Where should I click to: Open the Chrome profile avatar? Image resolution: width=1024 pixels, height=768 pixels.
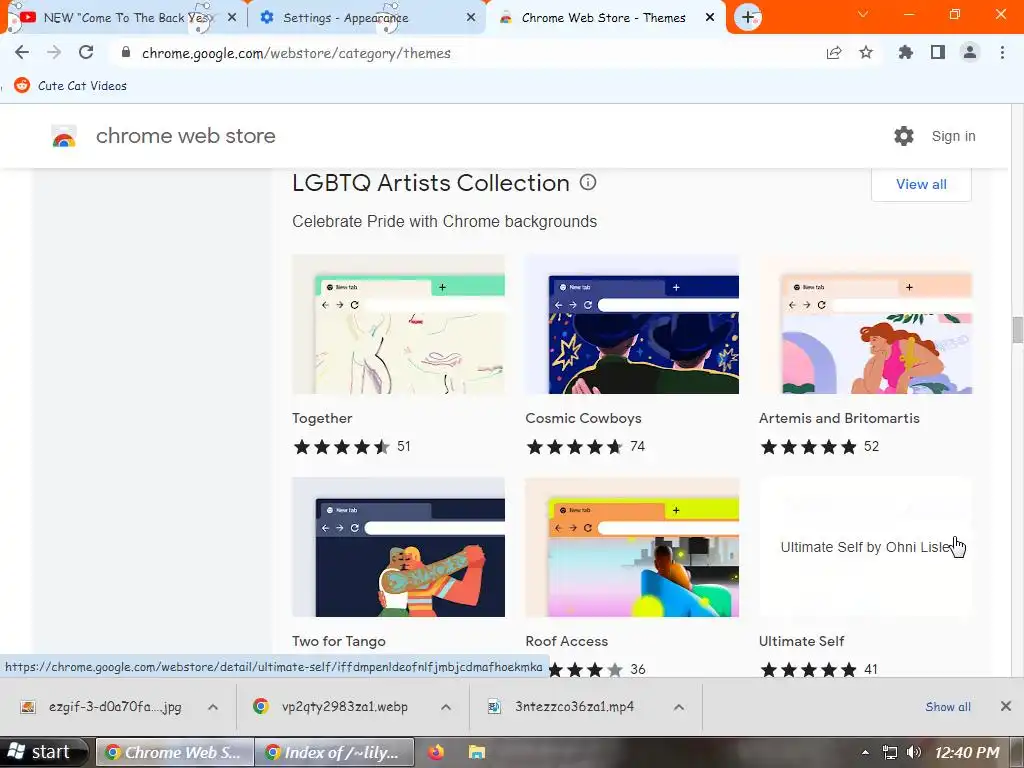pyautogui.click(x=970, y=52)
